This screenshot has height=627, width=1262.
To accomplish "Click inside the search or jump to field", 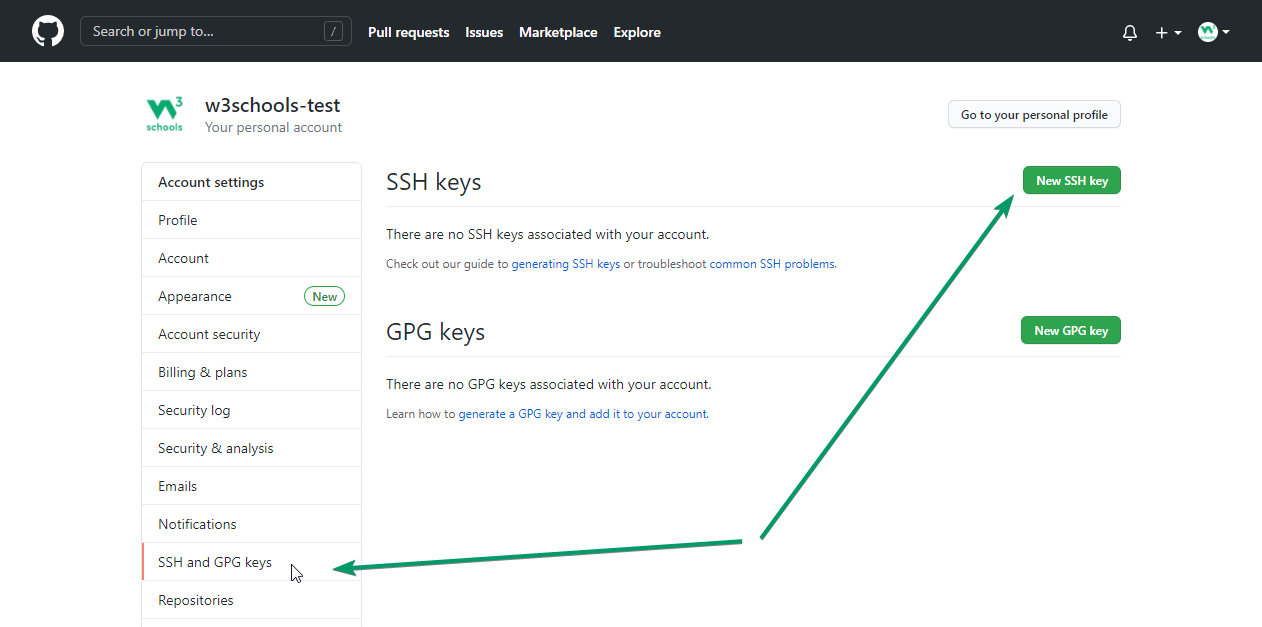I will point(215,31).
